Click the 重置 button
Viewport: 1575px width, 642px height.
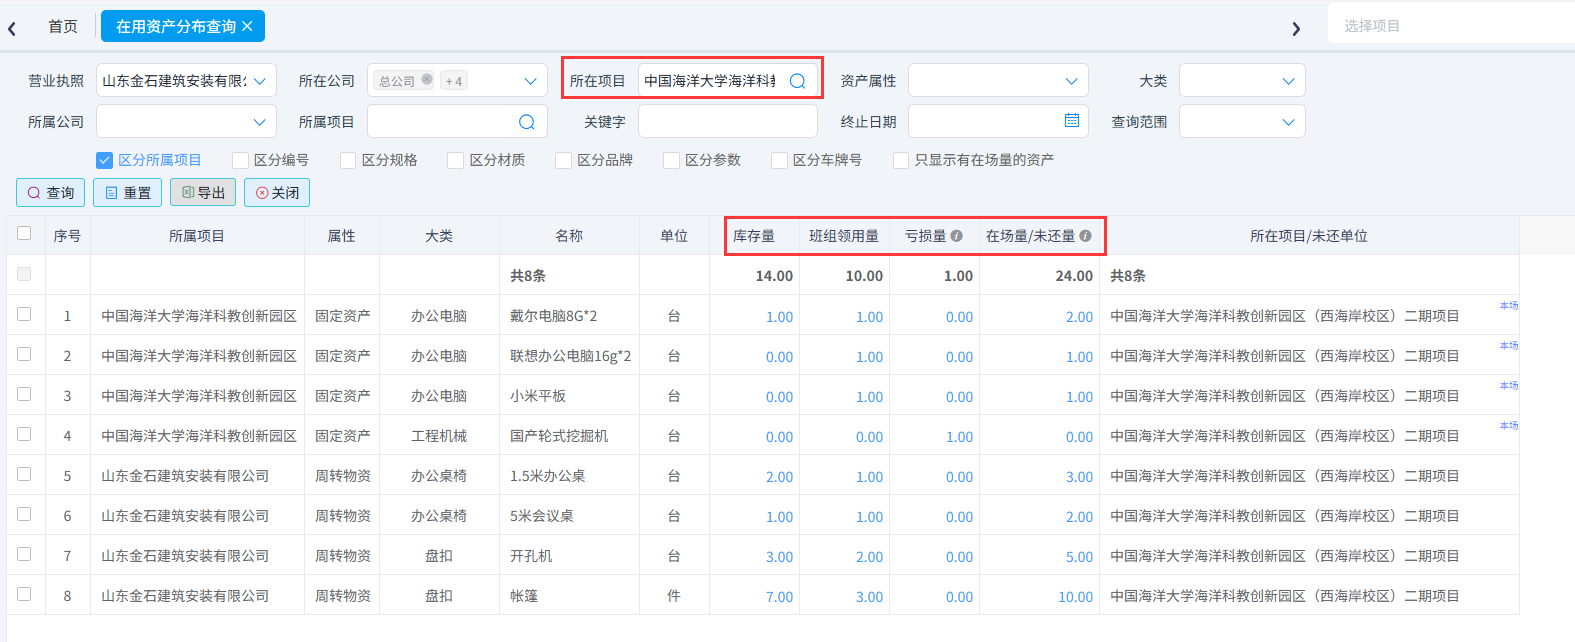(128, 193)
